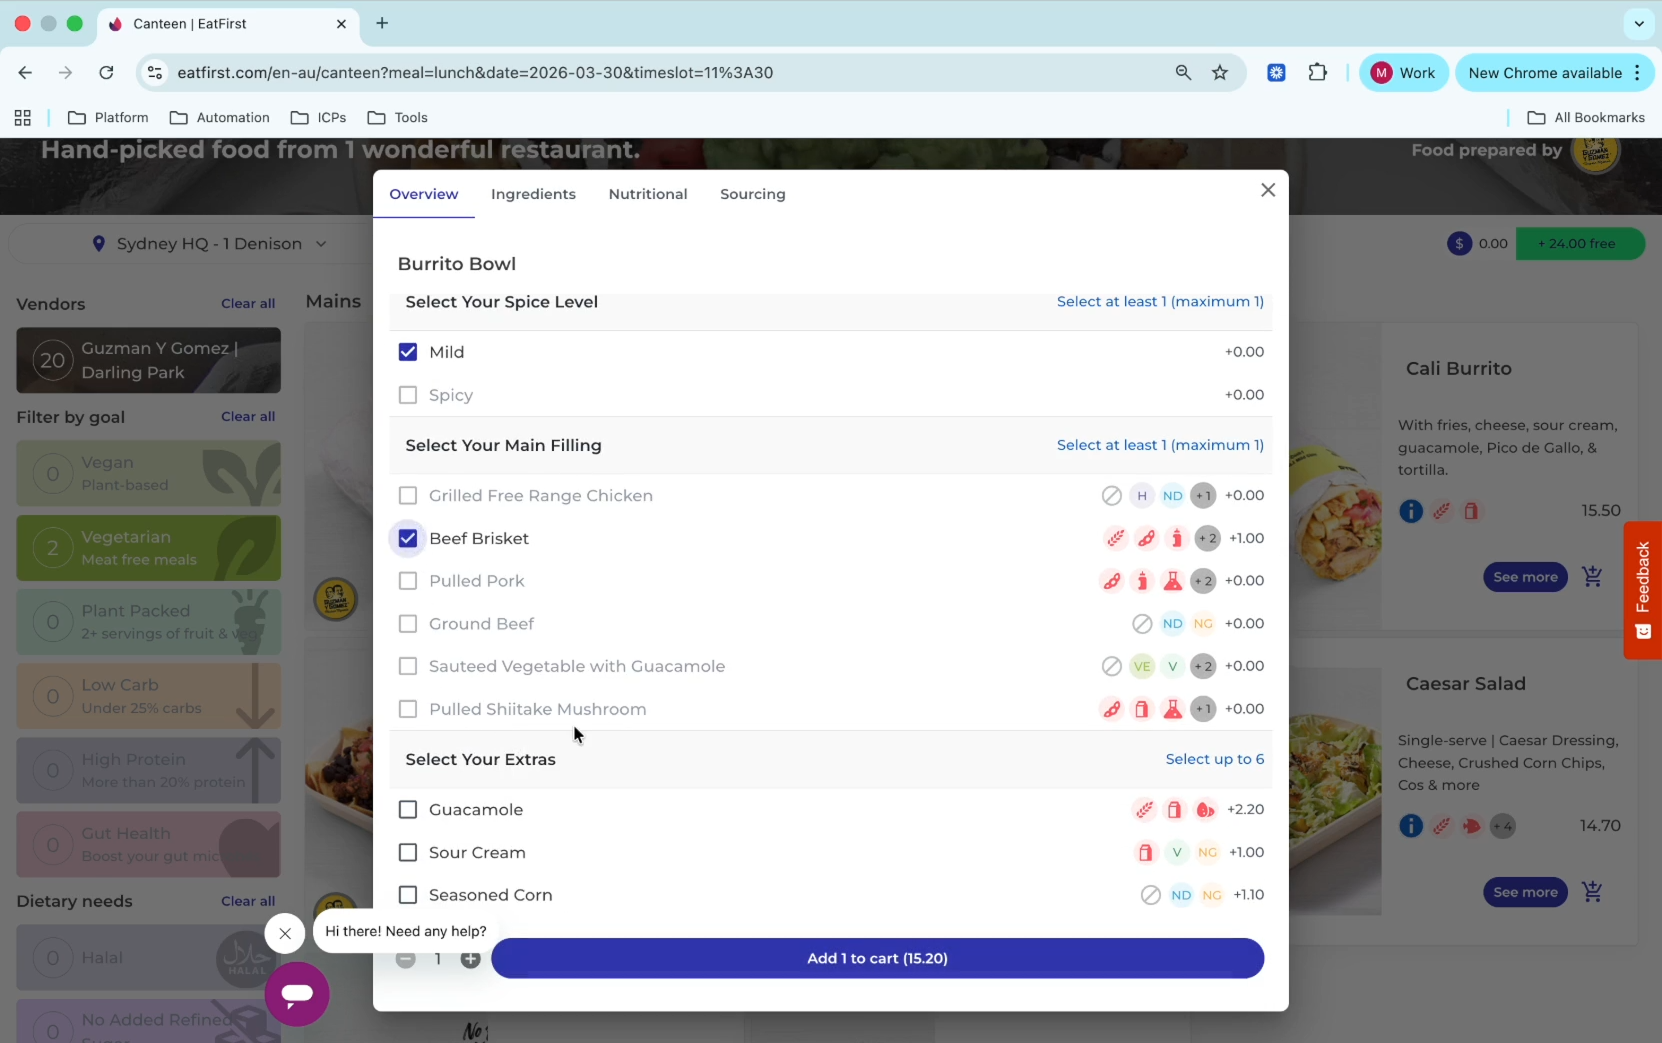The image size is (1662, 1043).
Task: Reload the page
Action: 106,72
